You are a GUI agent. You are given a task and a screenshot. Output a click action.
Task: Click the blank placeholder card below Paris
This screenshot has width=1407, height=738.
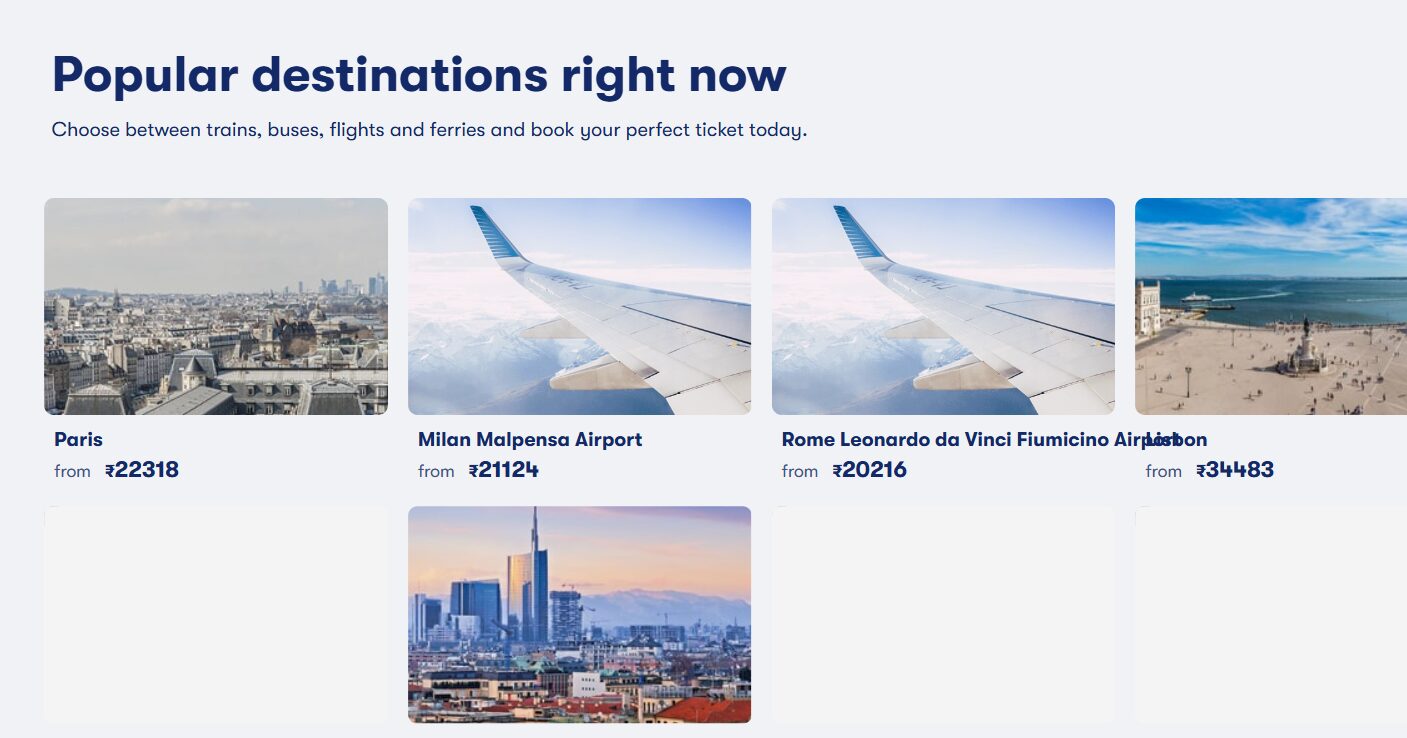[216, 614]
